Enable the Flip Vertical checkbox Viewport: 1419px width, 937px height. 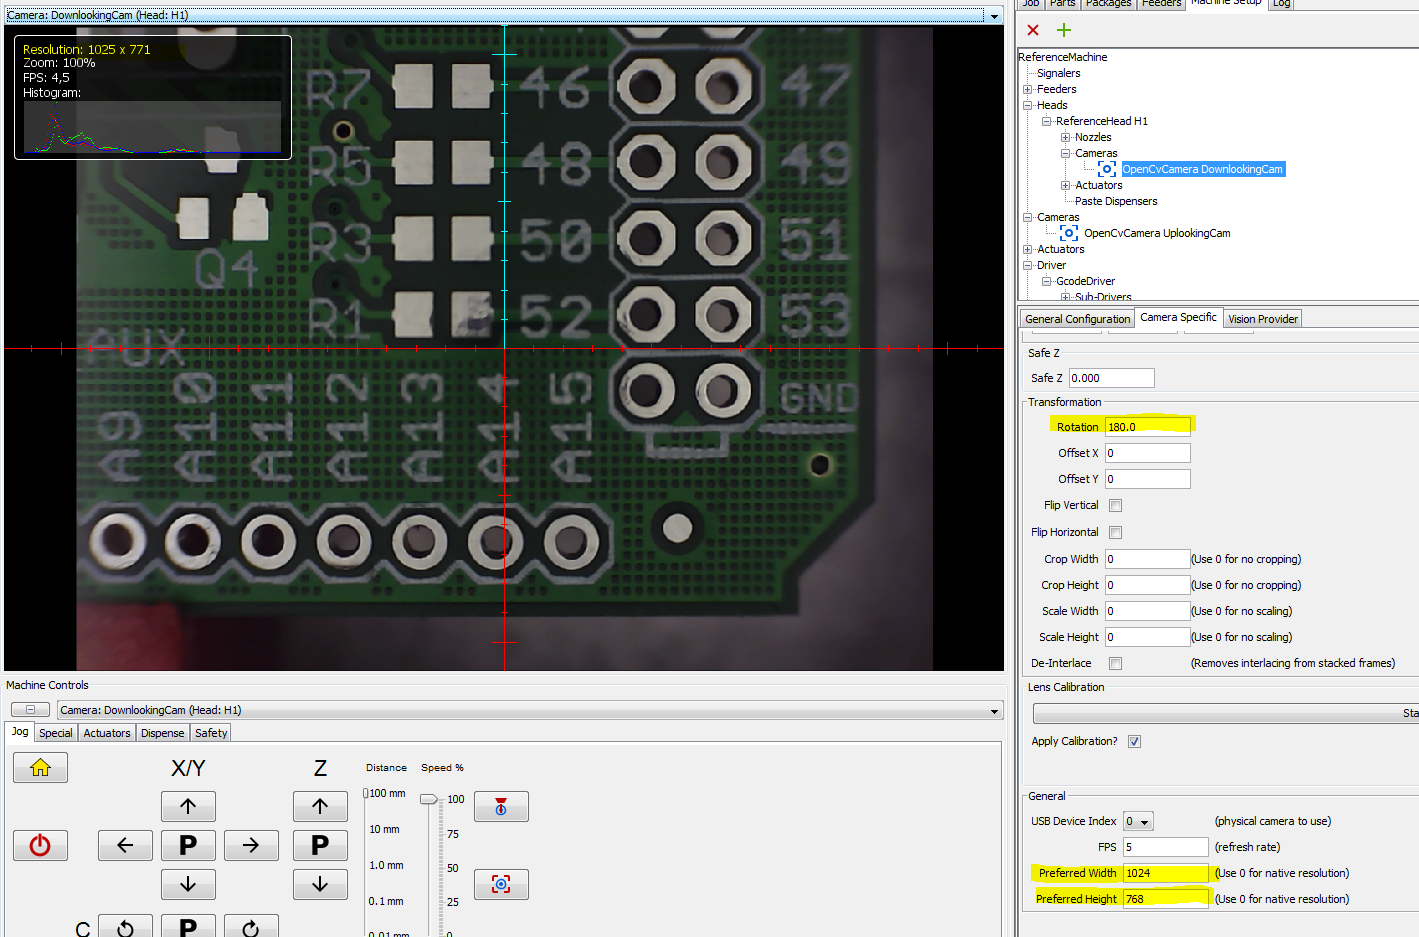coord(1115,505)
